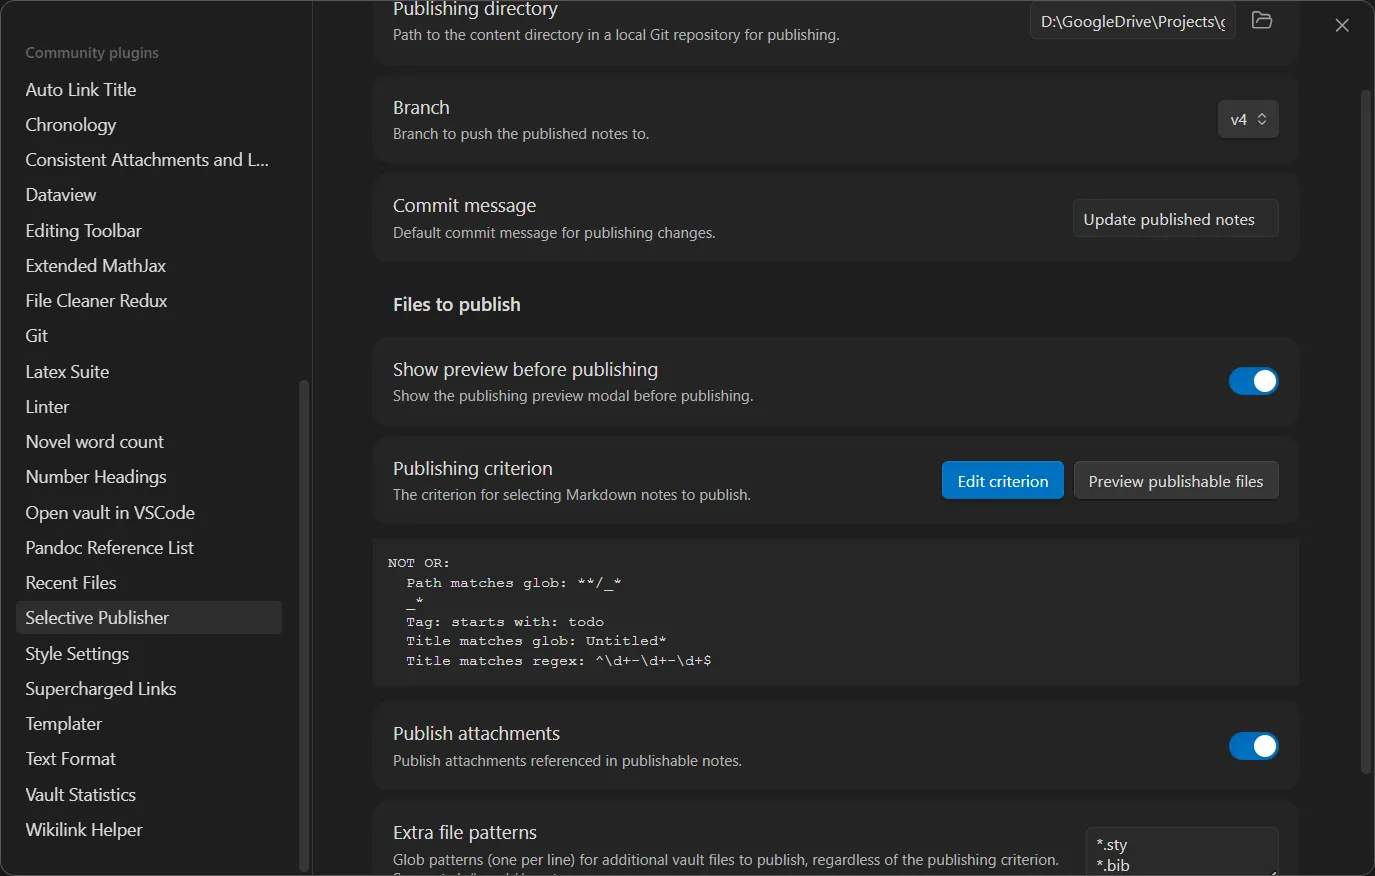Click the settings sidebar scrollbar
The image size is (1375, 876).
[304, 626]
